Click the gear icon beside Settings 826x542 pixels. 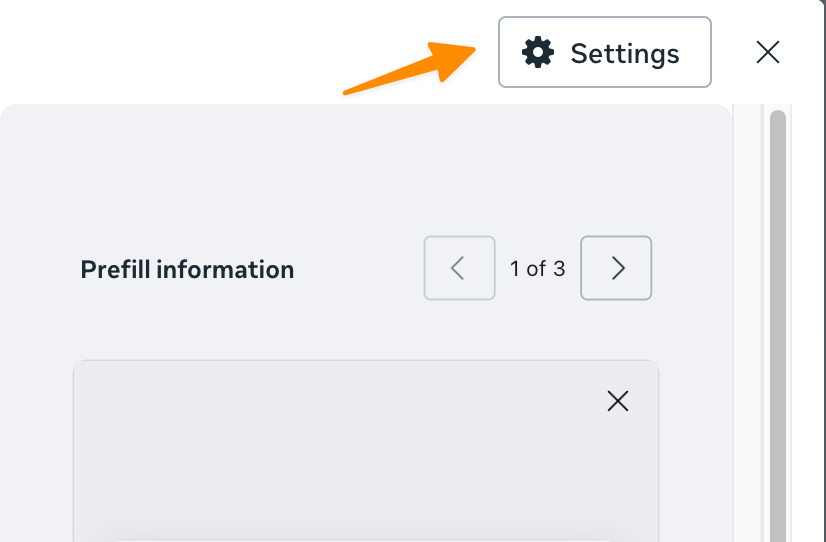(x=538, y=52)
